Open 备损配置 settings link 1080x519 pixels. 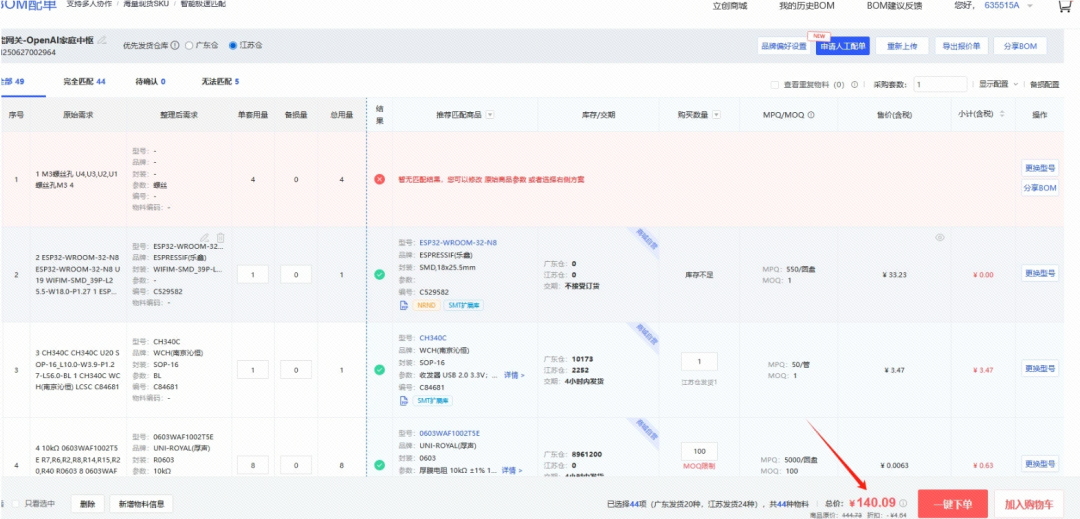[x=1044, y=85]
